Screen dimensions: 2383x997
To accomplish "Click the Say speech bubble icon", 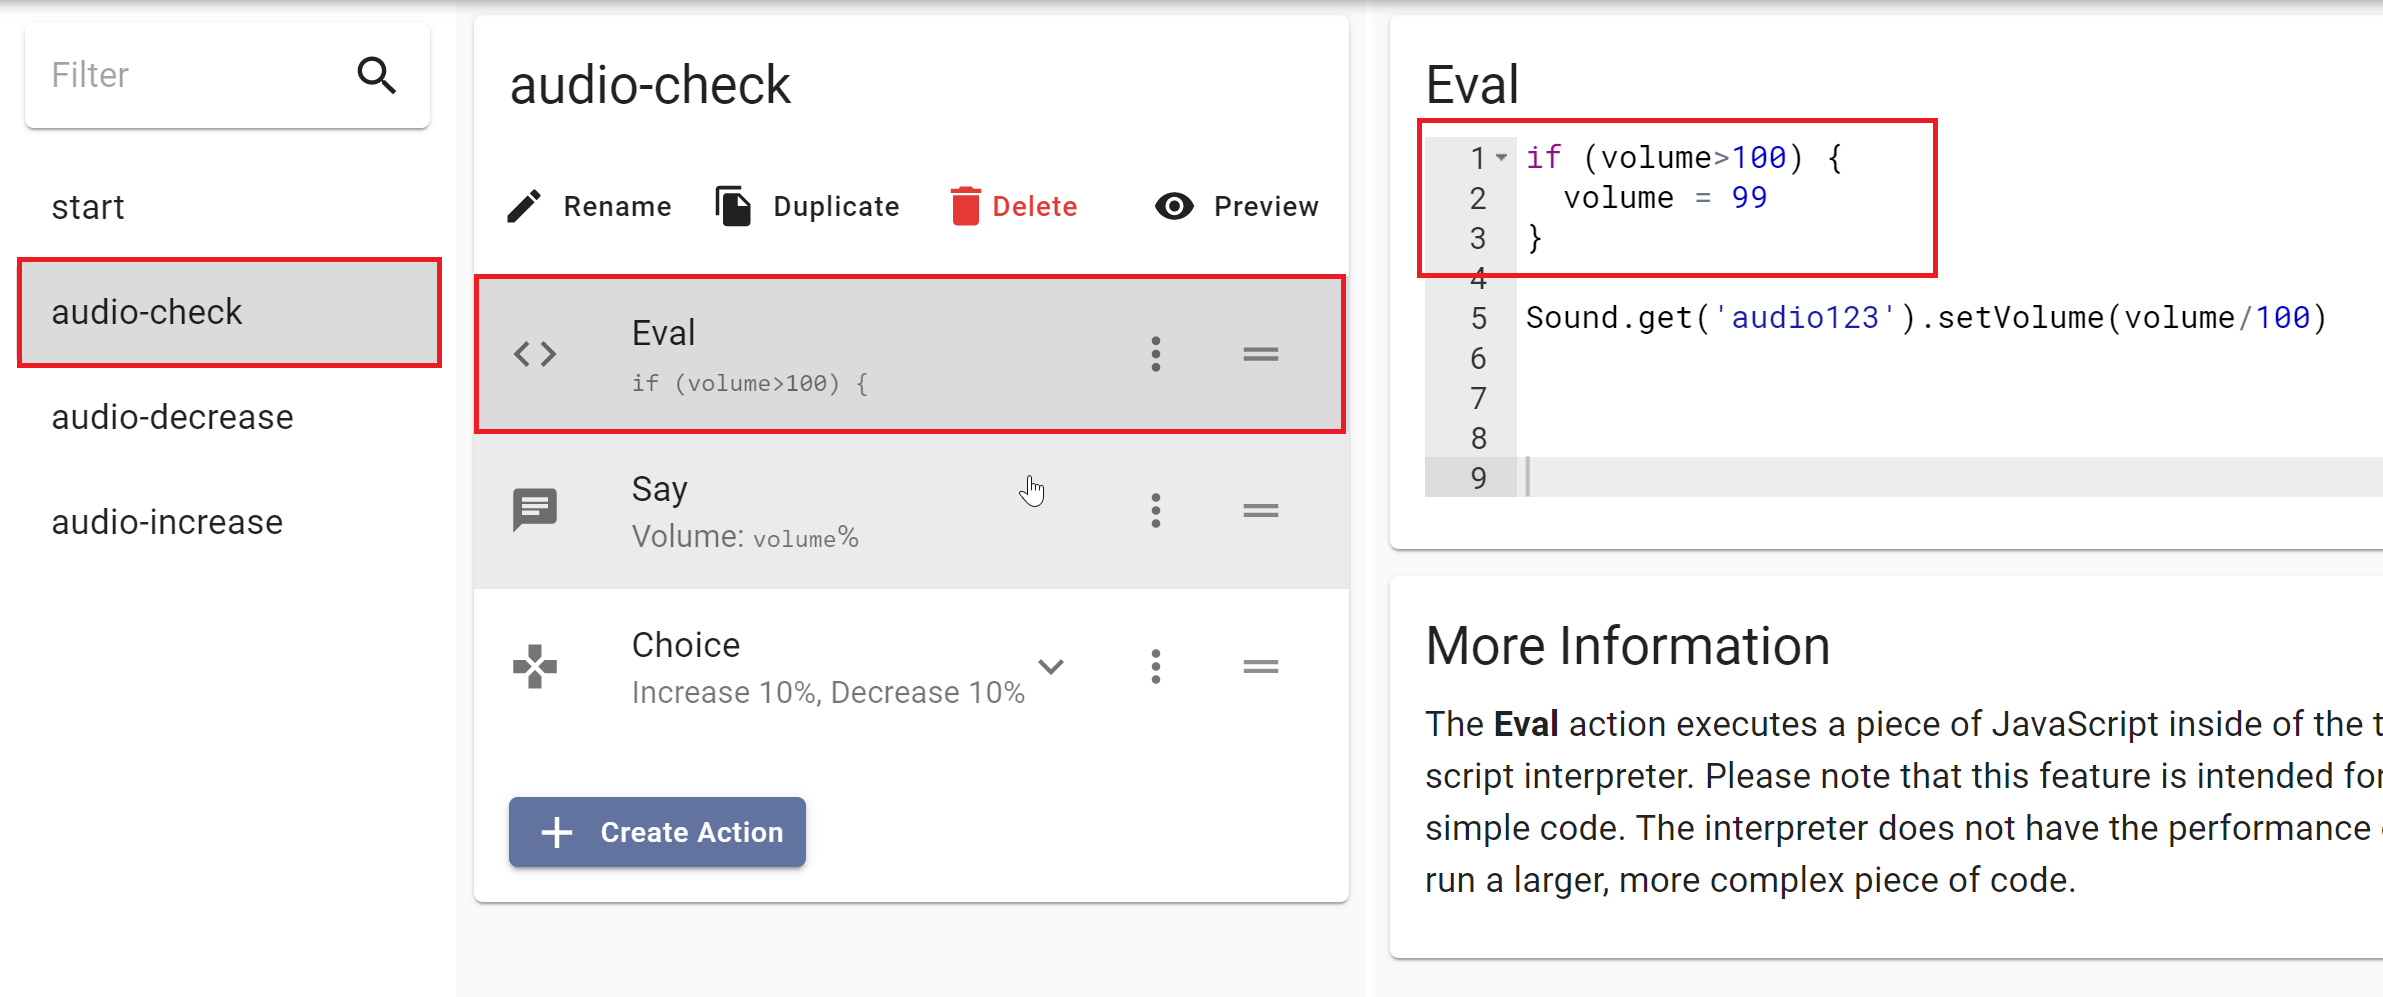I will pos(535,510).
